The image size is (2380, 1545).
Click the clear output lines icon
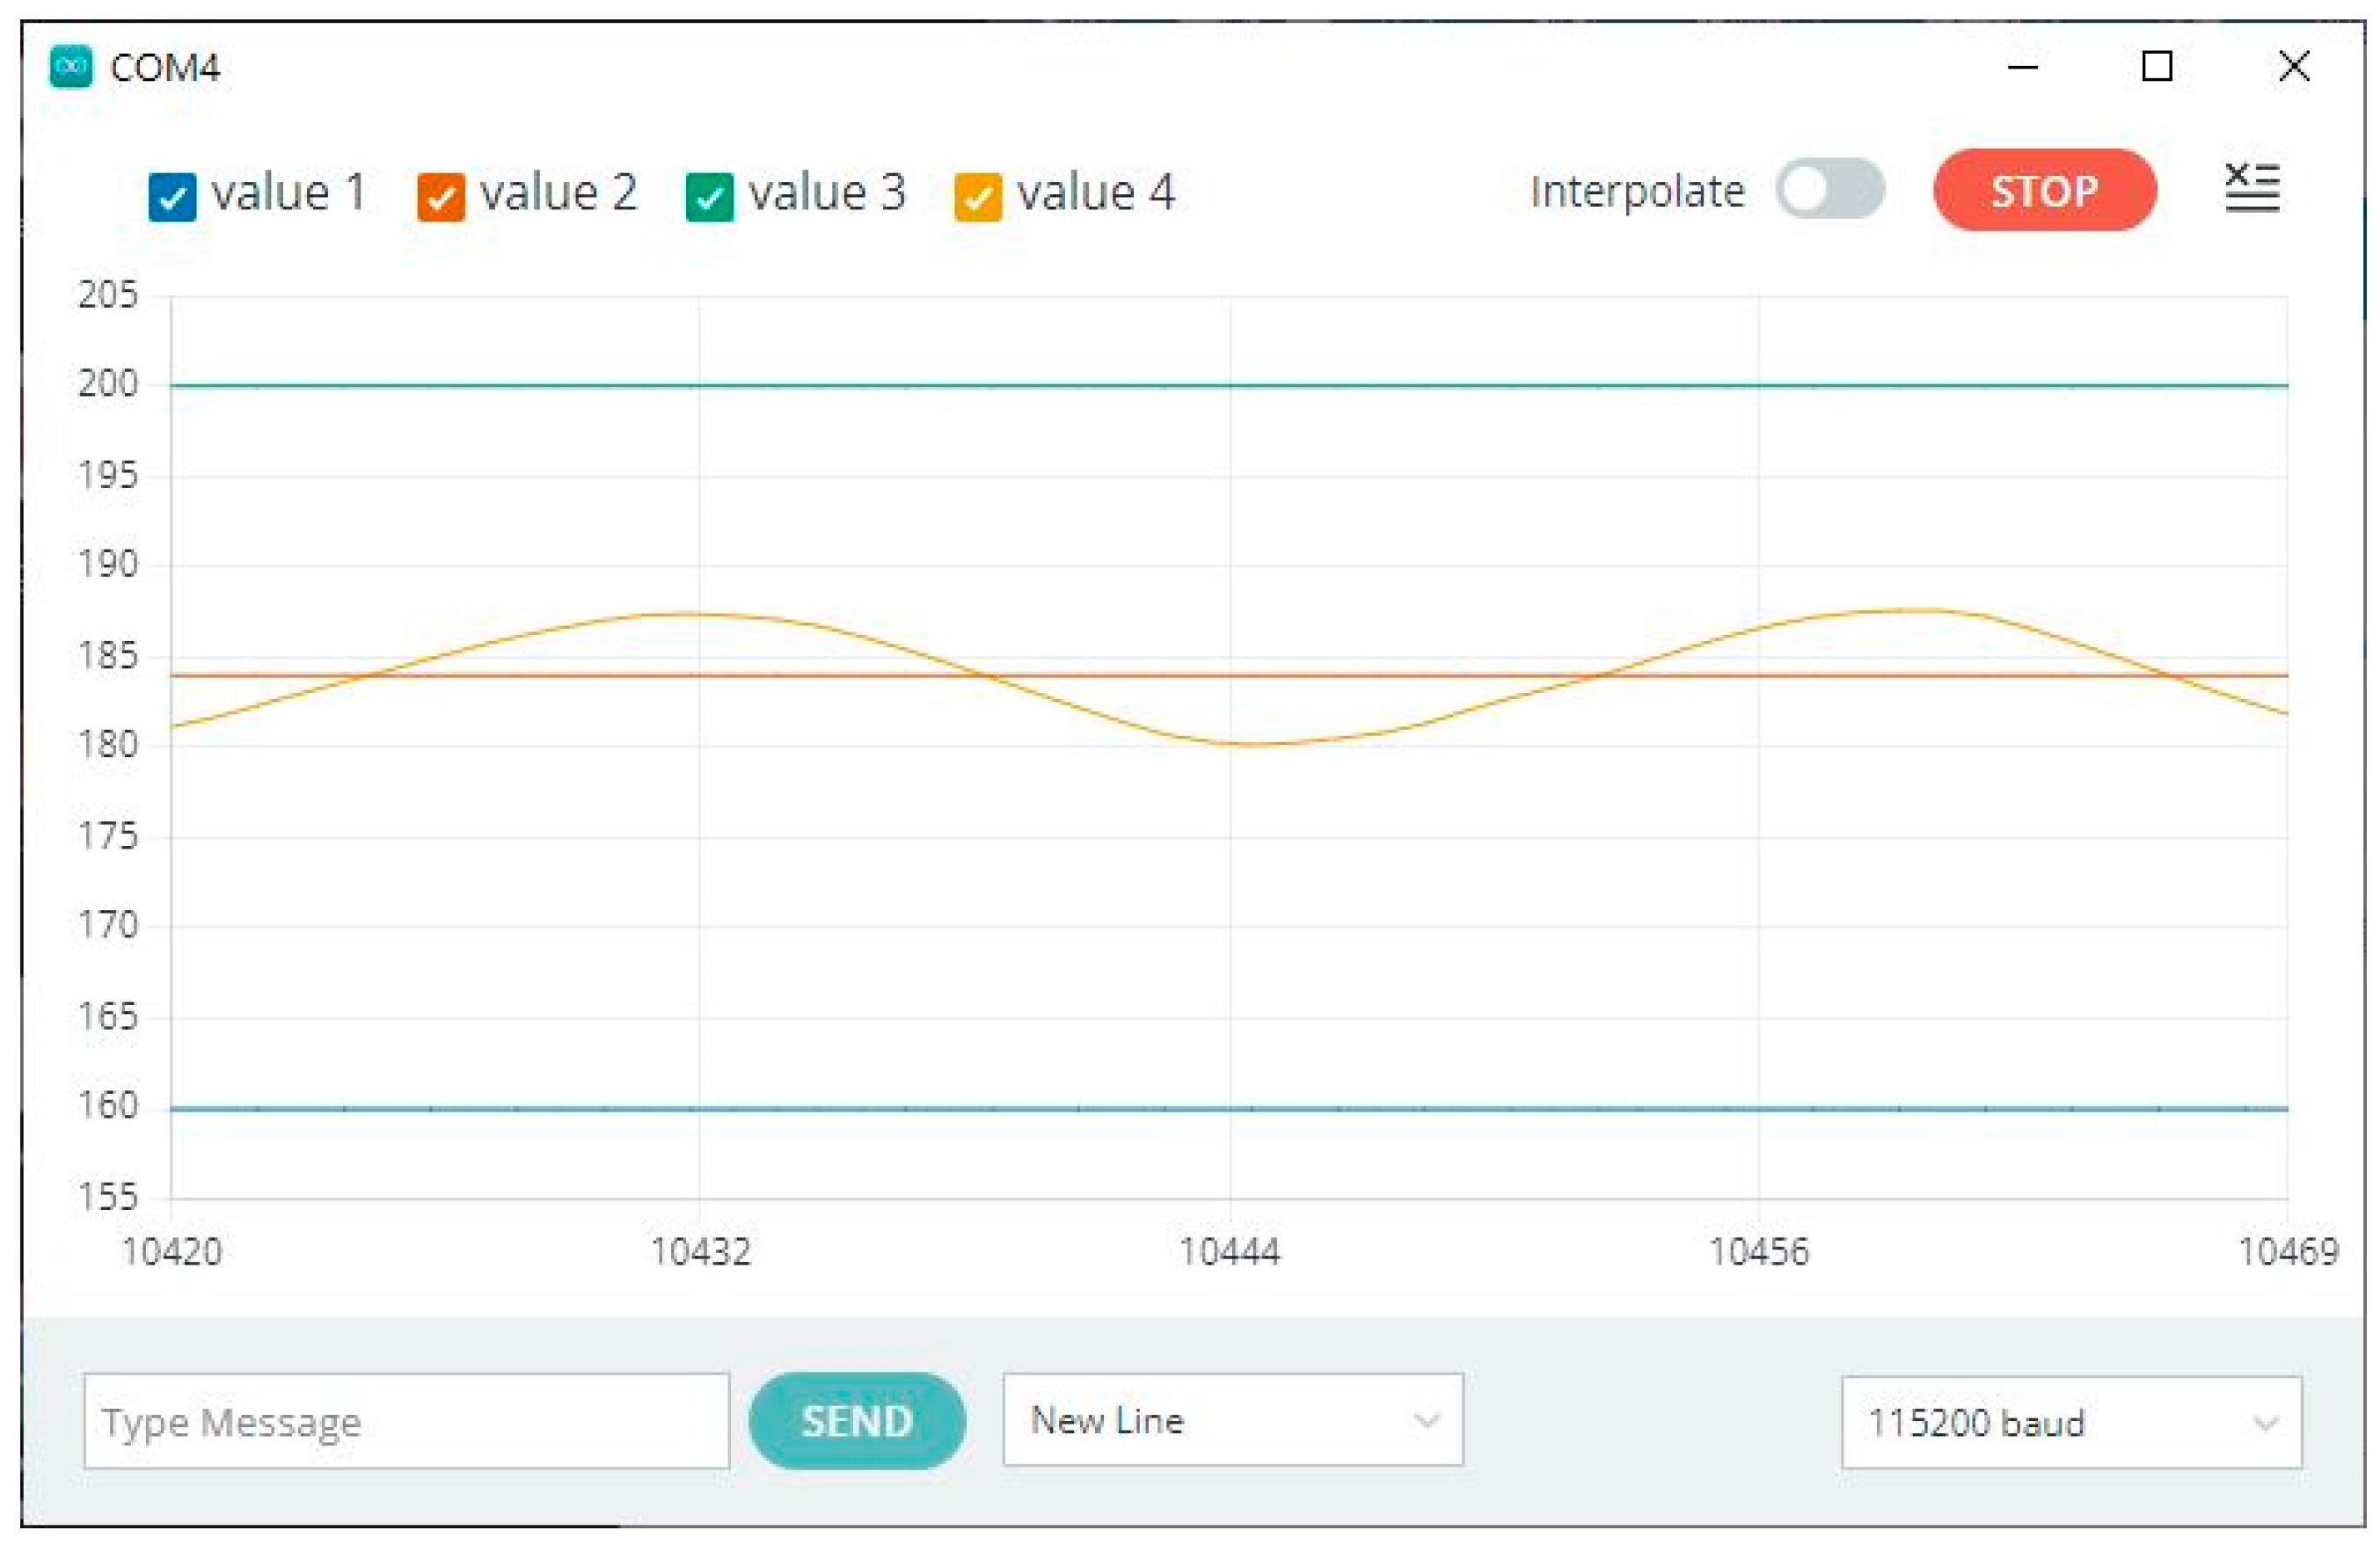2252,188
